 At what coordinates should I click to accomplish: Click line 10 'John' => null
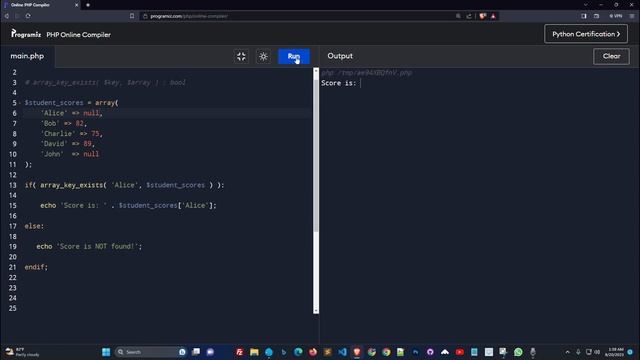[x=70, y=154]
